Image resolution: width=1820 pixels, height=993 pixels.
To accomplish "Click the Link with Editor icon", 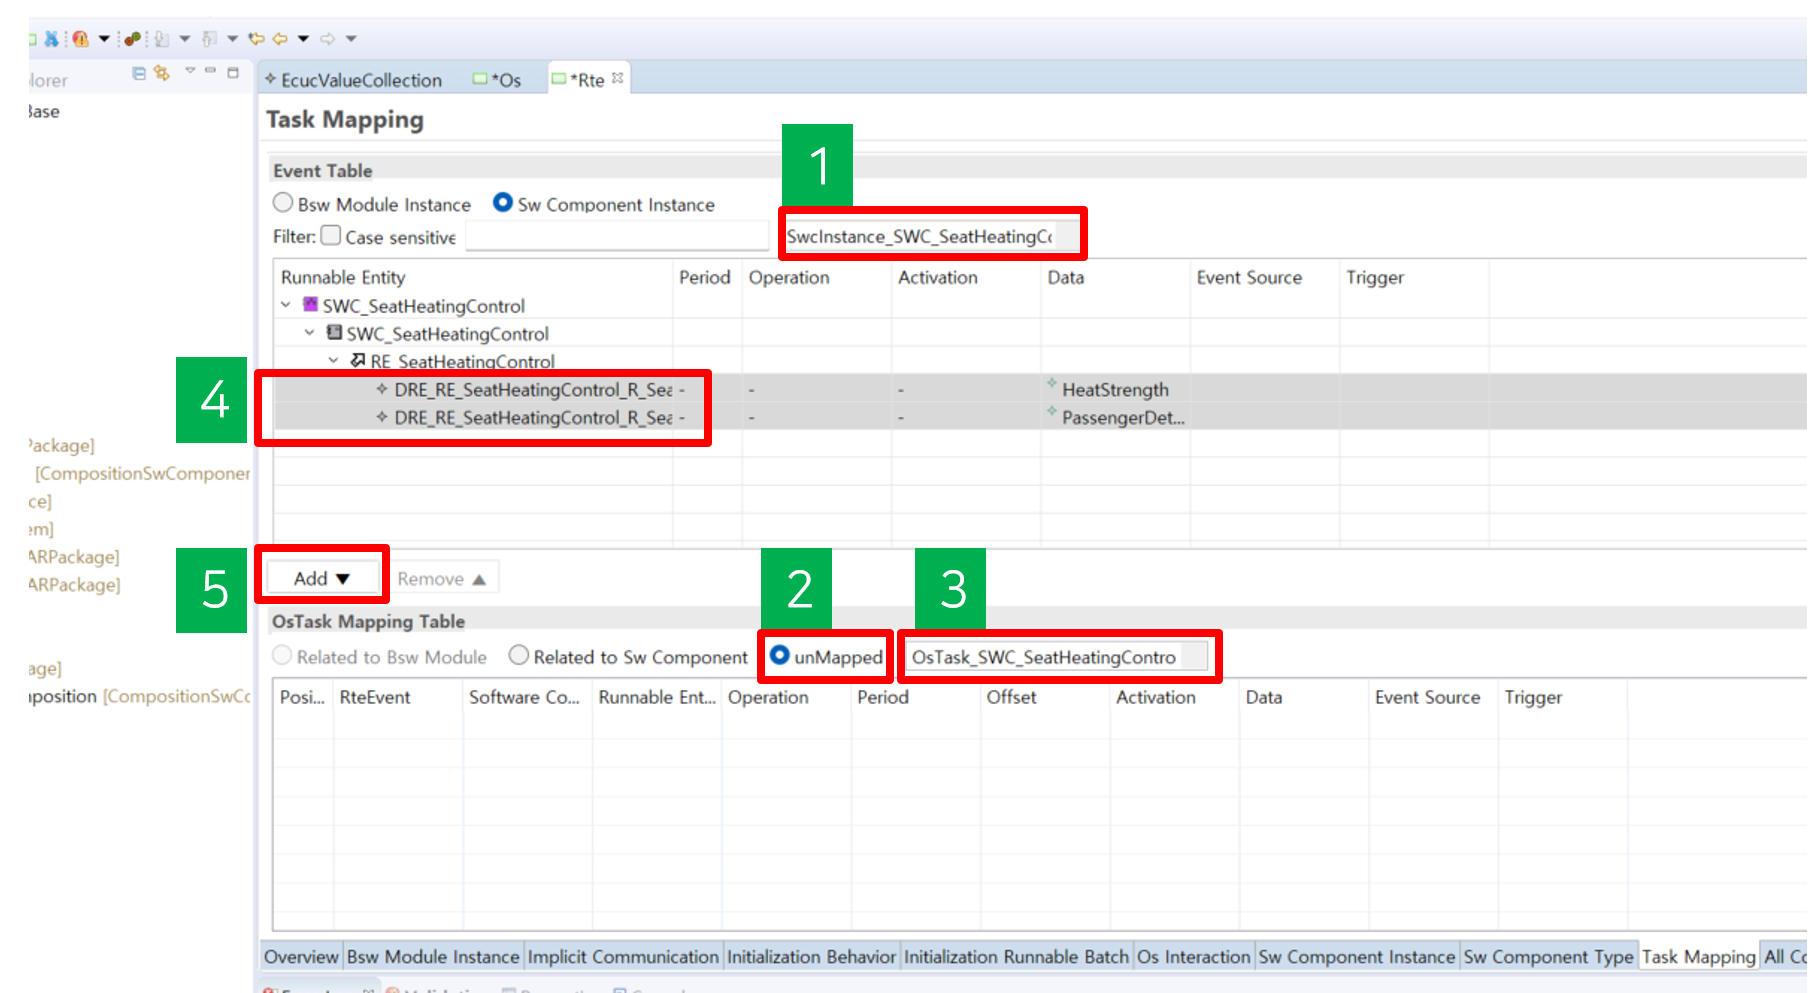I will click(x=161, y=73).
